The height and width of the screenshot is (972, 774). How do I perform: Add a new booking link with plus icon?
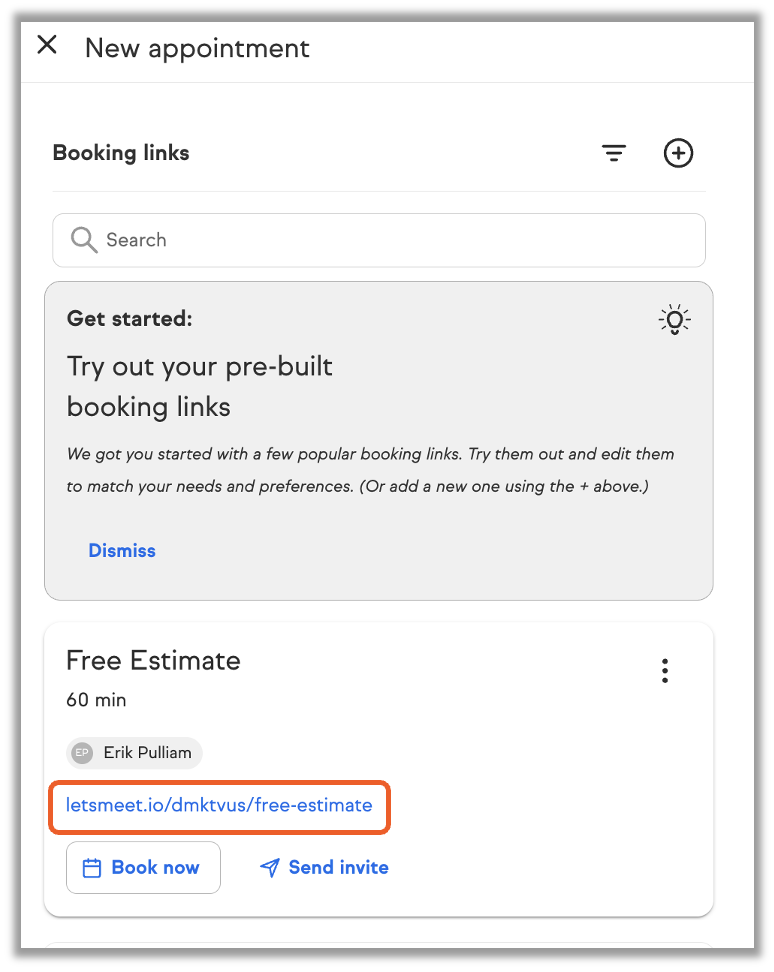pyautogui.click(x=678, y=153)
